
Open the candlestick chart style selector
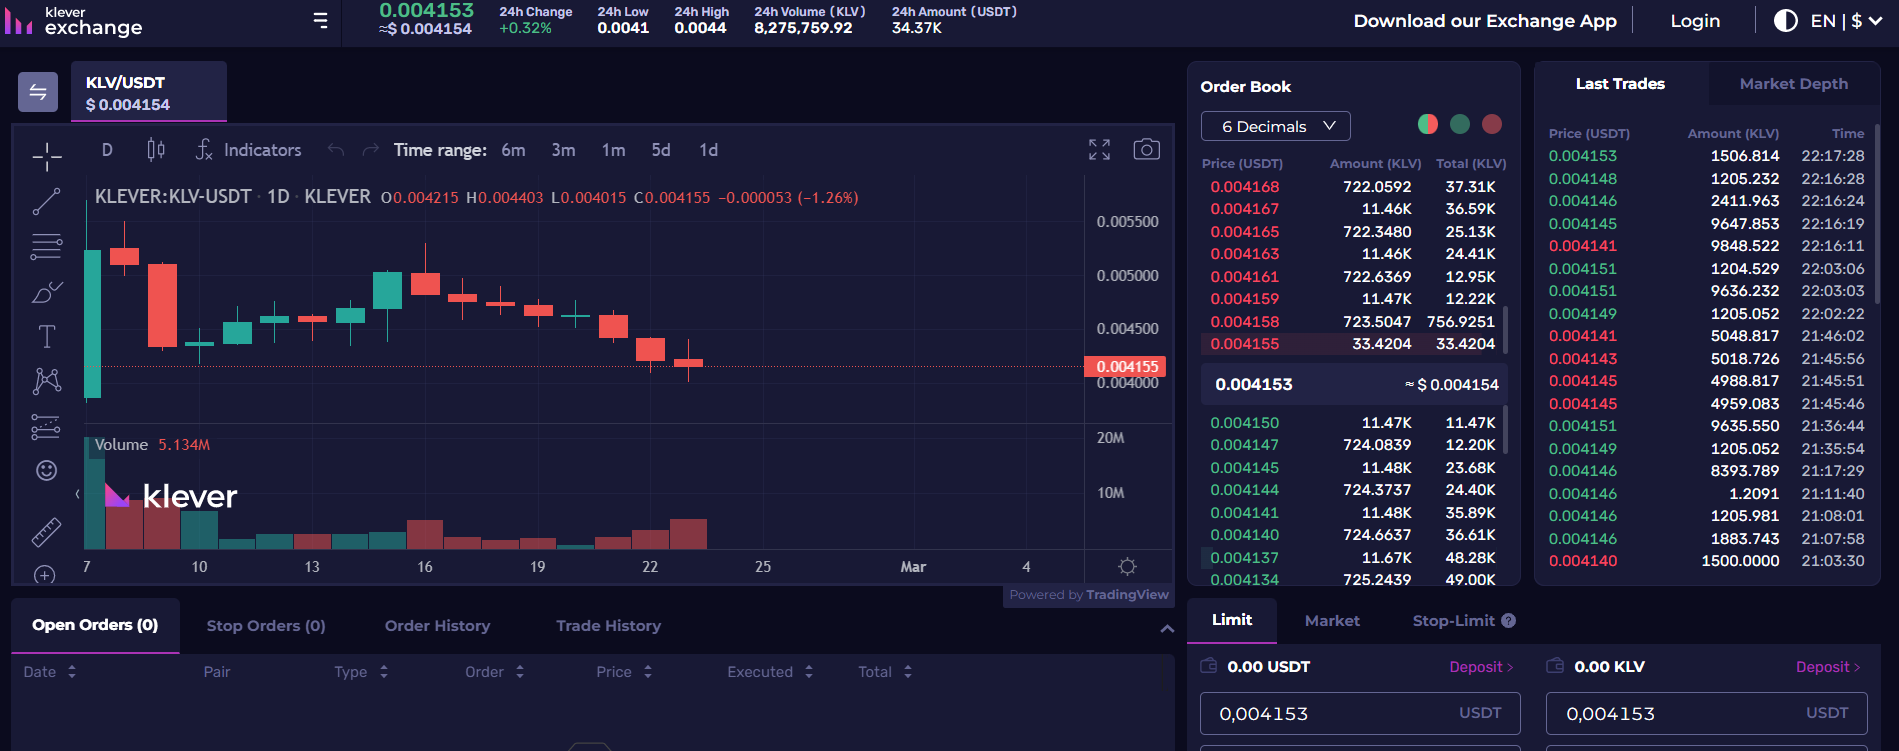pos(156,150)
